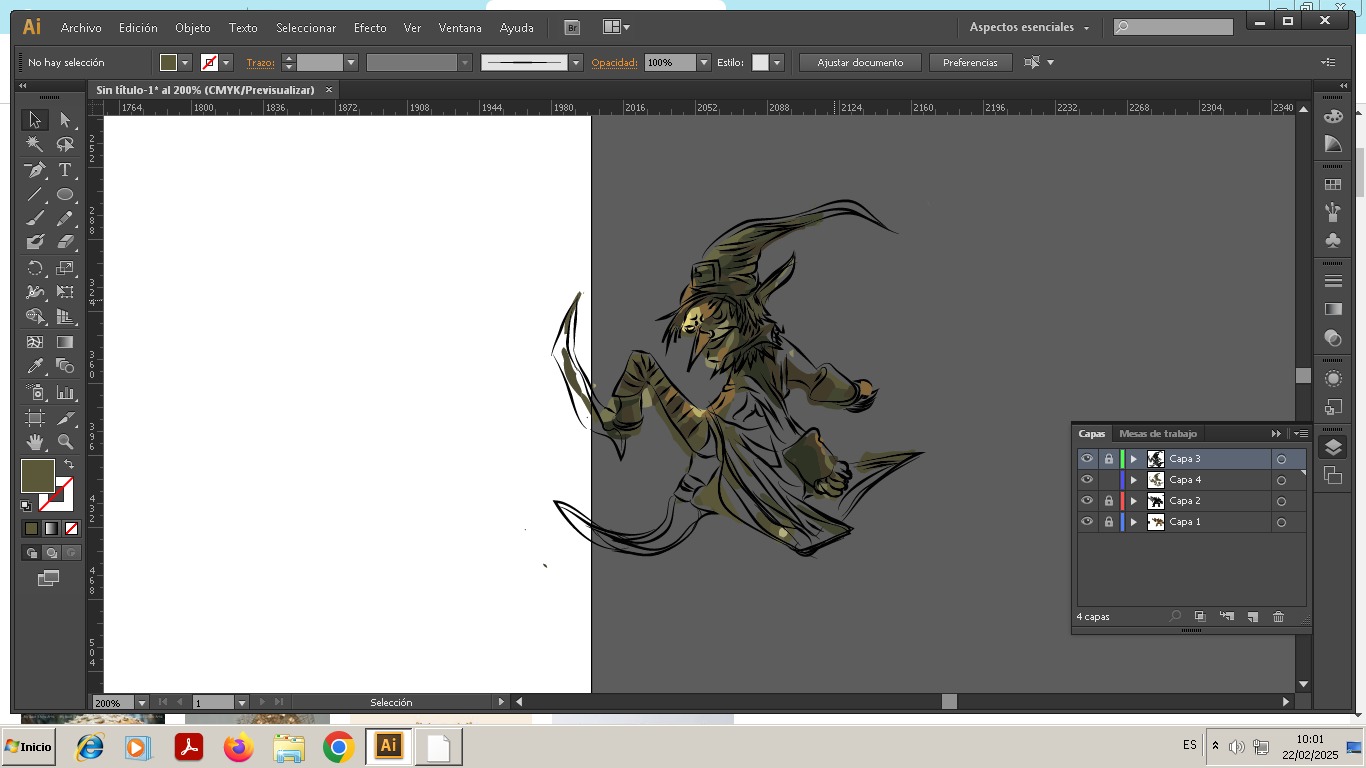This screenshot has width=1366, height=768.
Task: Select the Magic Wand tool
Action: tap(35, 145)
